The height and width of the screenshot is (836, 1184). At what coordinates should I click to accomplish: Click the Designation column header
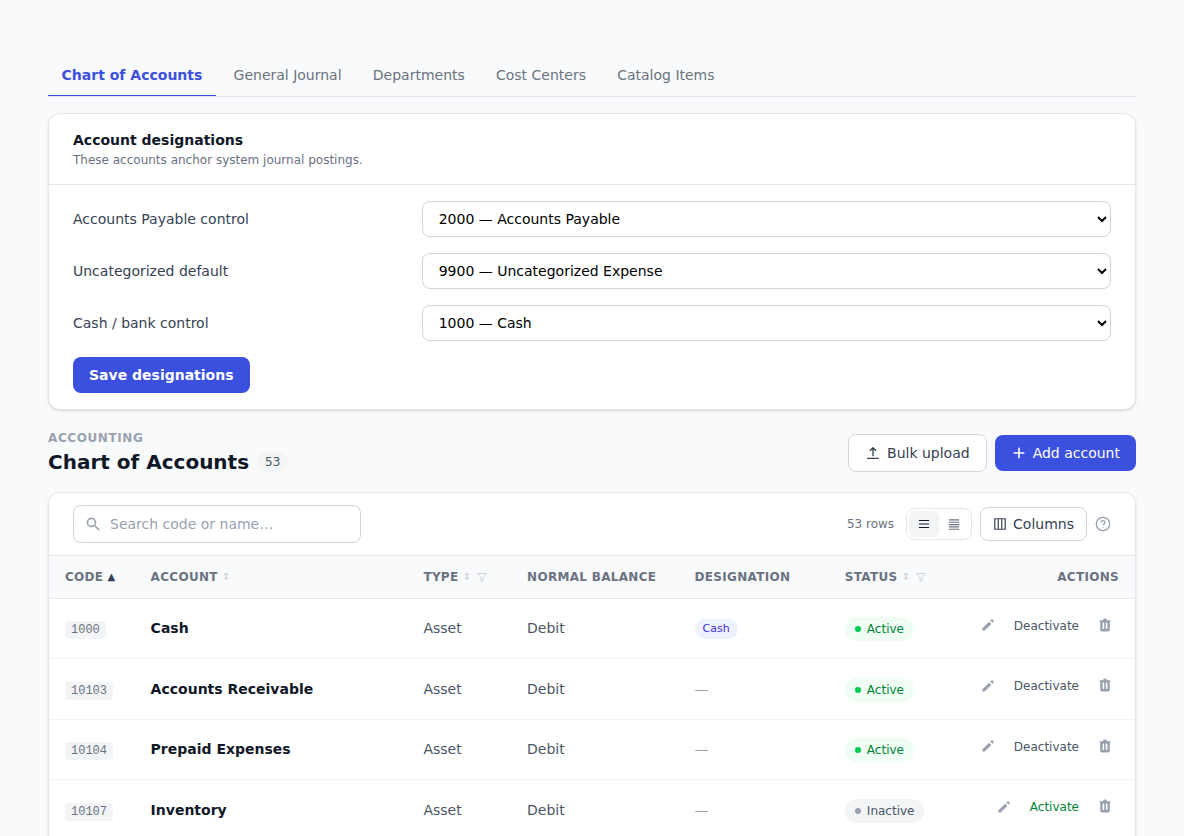tap(742, 577)
